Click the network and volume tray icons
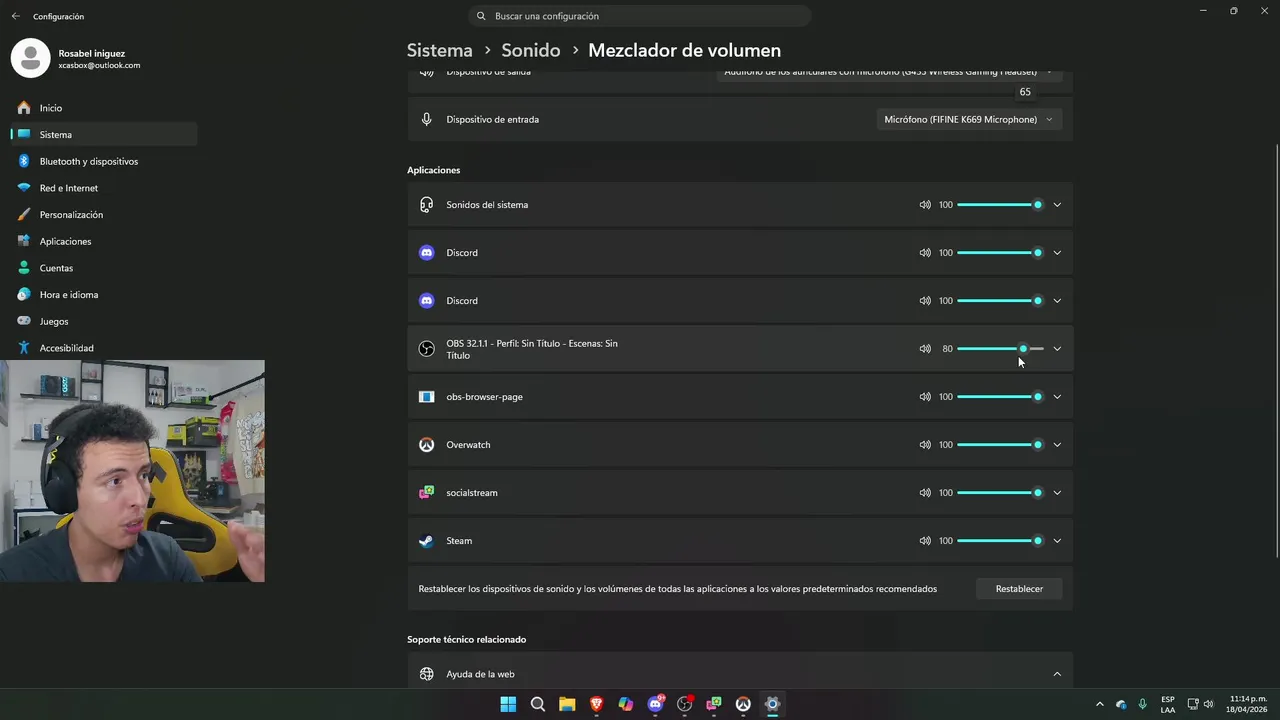This screenshot has width=1280, height=720. tap(1200, 704)
